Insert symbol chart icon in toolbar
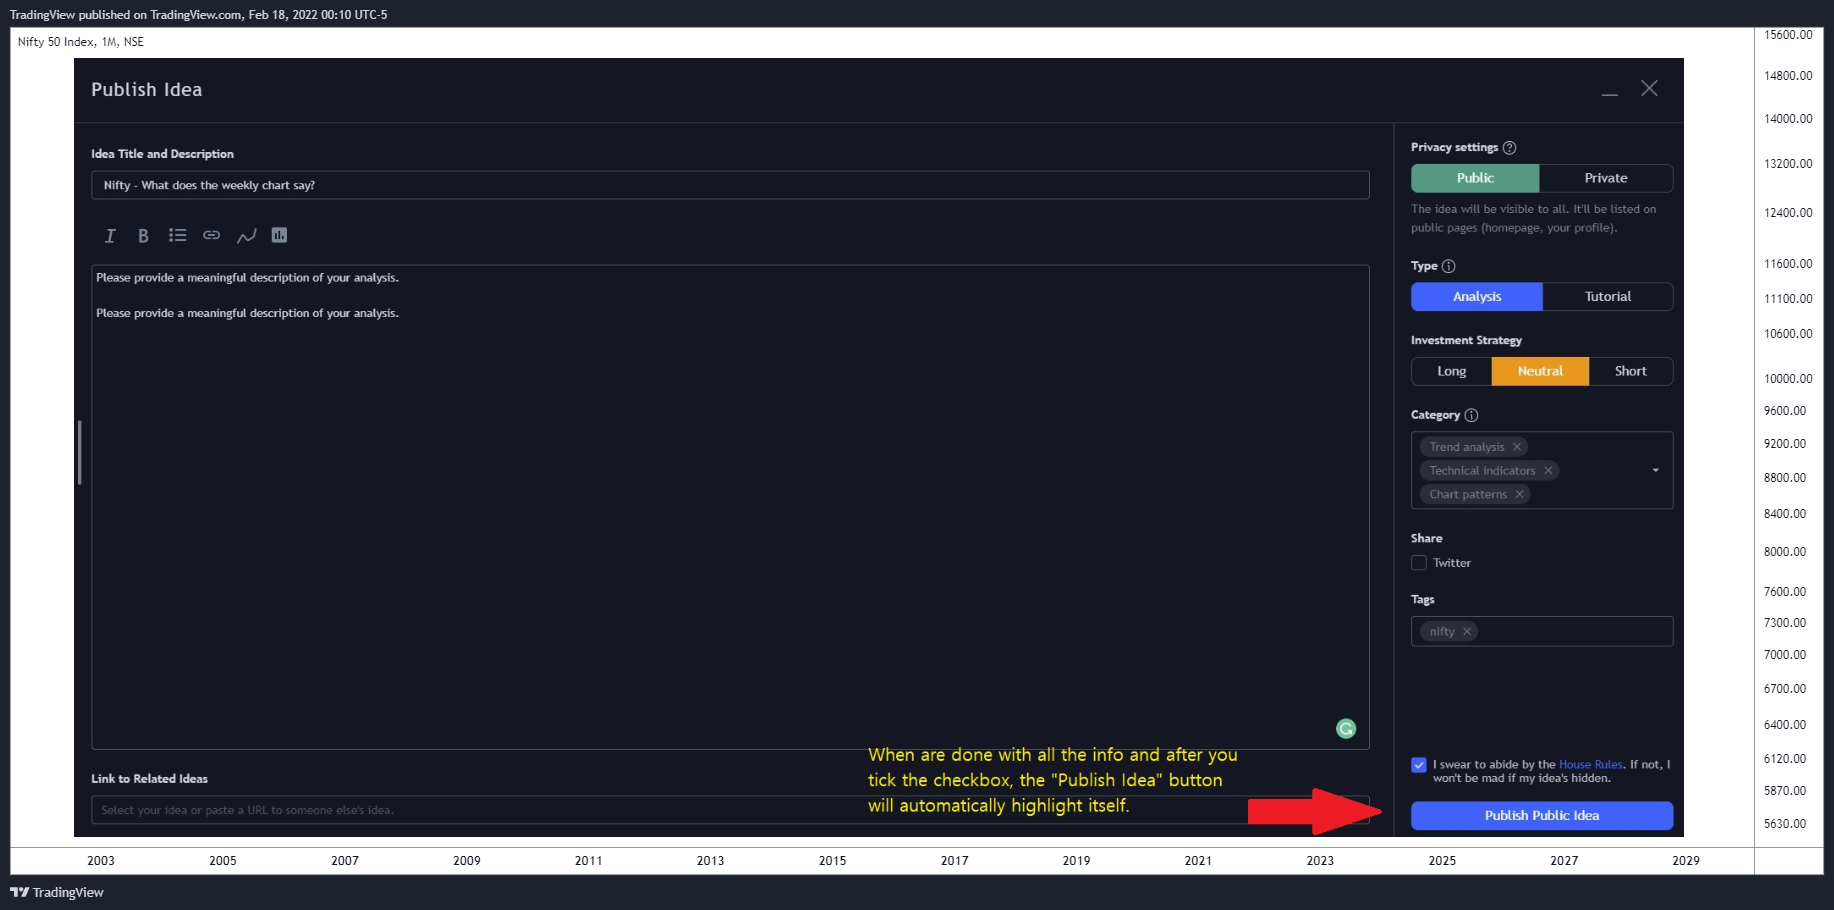 pos(246,236)
